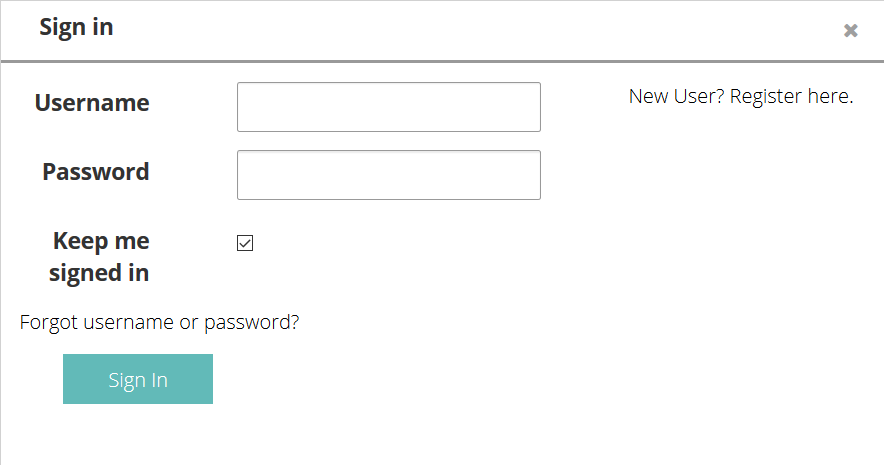Start account recovery via the Forgot link
884x465 pixels.
click(160, 323)
